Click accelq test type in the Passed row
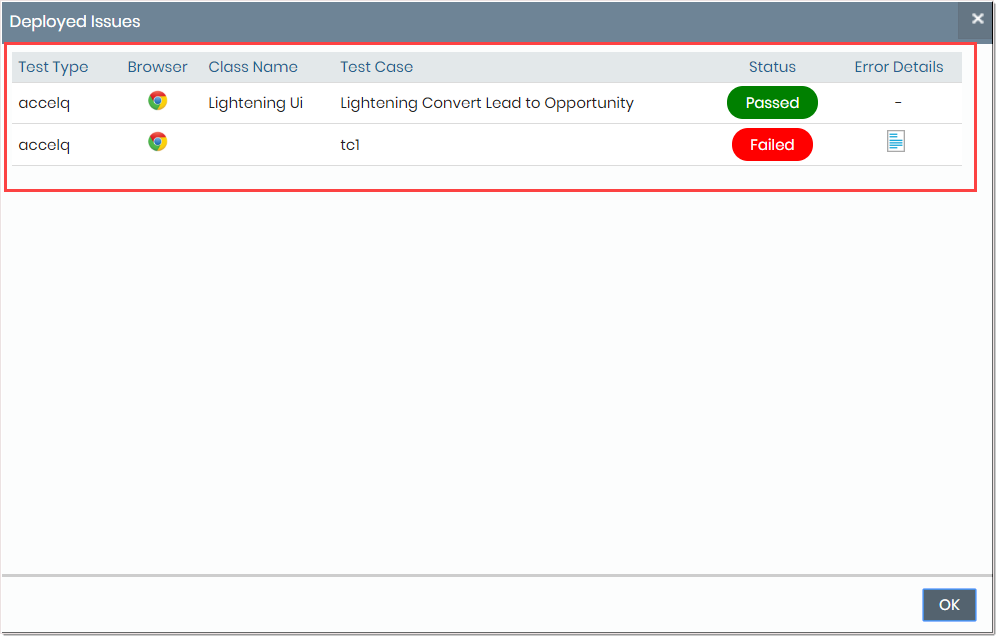The height and width of the screenshot is (639, 999). click(x=44, y=103)
